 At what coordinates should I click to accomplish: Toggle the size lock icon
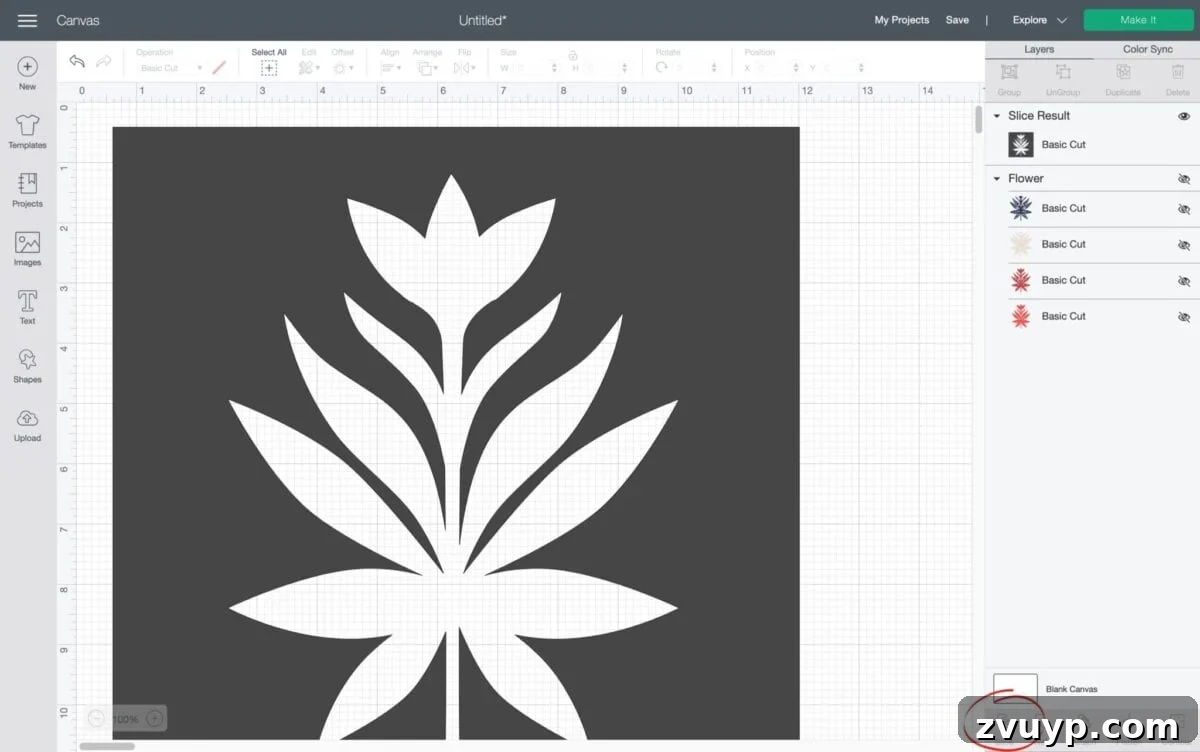[x=572, y=56]
